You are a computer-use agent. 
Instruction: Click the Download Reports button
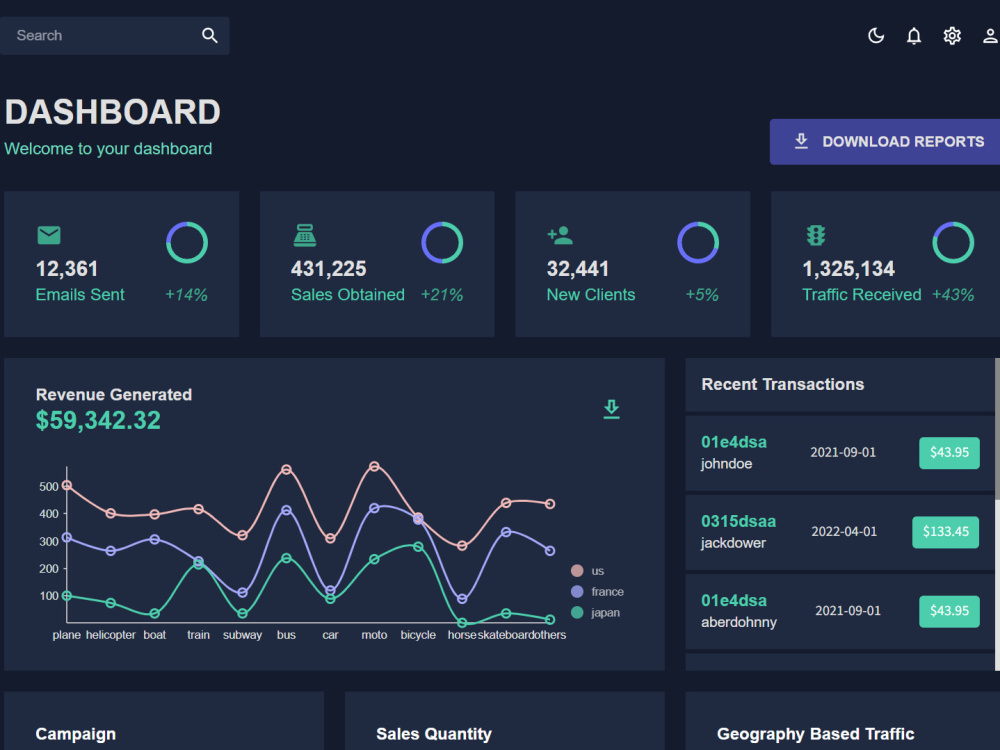click(885, 142)
